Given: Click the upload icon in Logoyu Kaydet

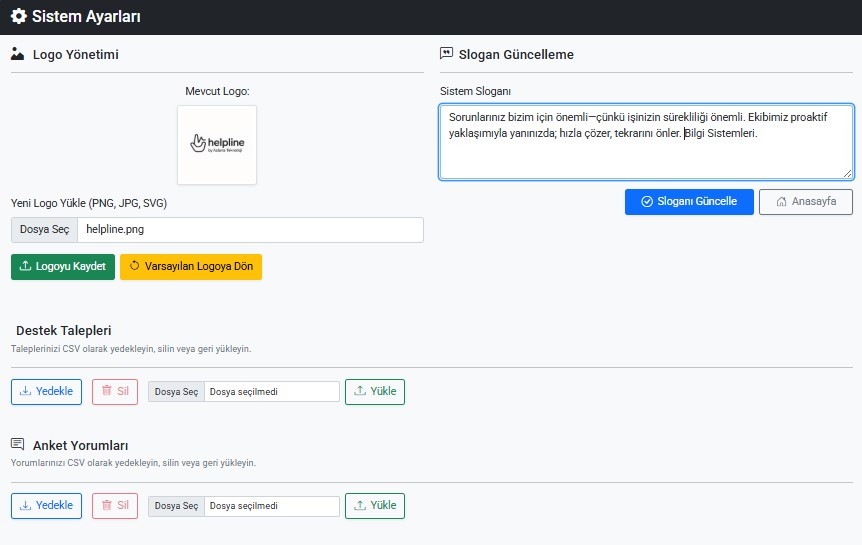Looking at the screenshot, I should (x=25, y=267).
